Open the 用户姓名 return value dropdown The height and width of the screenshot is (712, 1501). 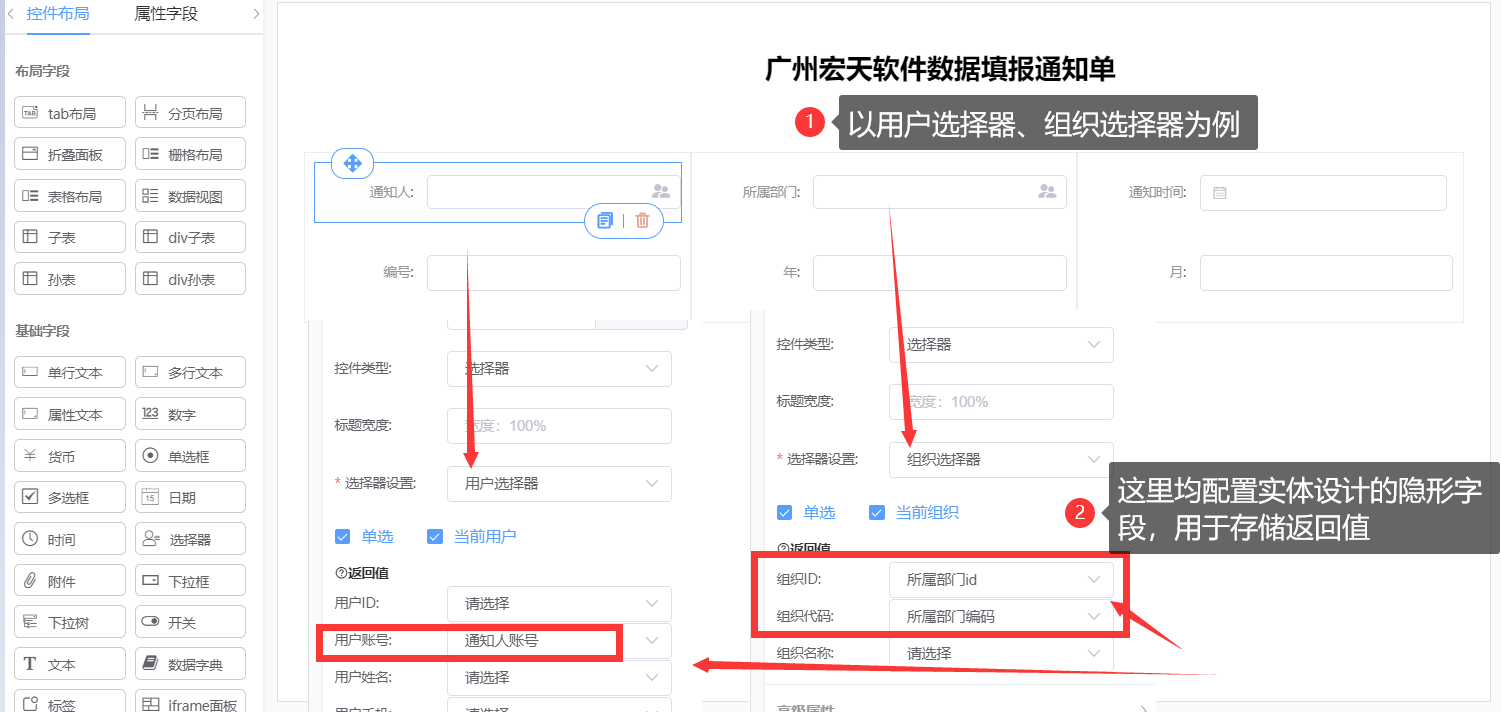tap(559, 677)
